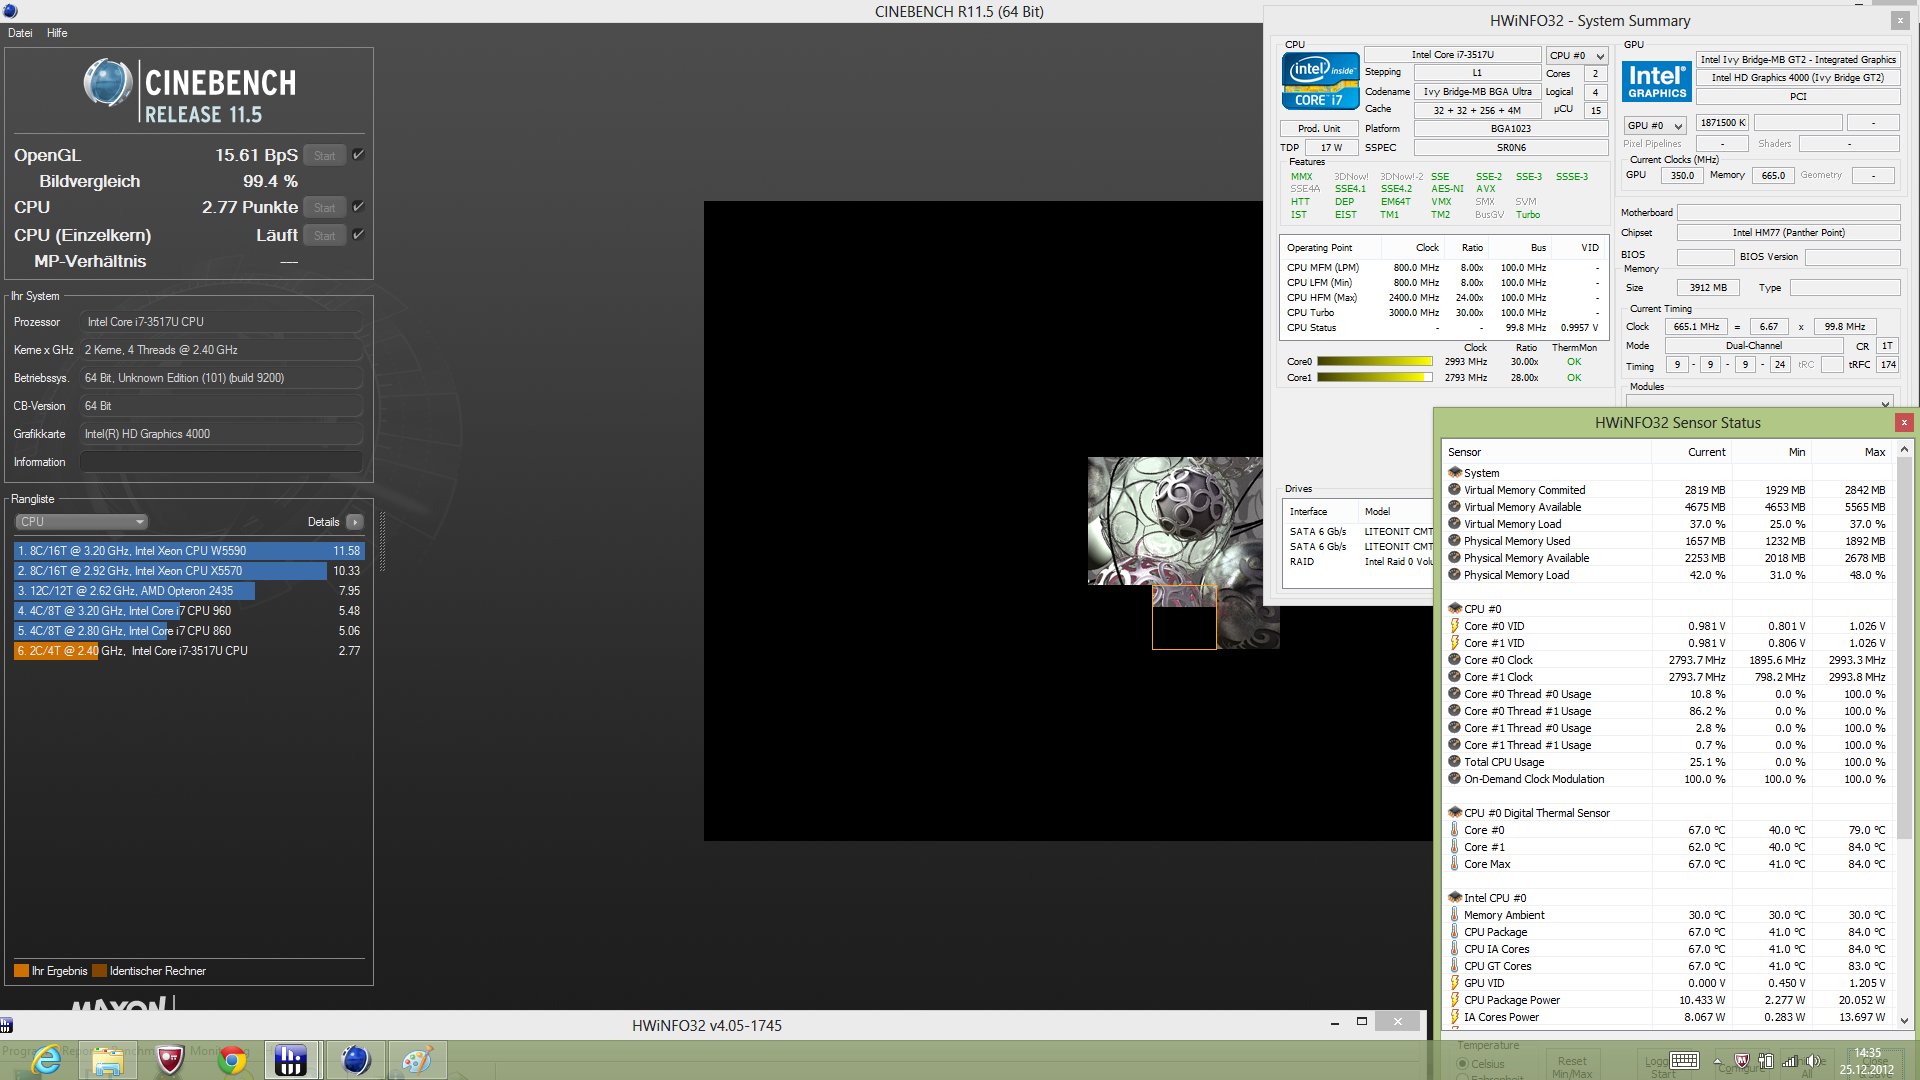Open the Datei menu
This screenshot has height=1080, width=1920.
tap(20, 33)
